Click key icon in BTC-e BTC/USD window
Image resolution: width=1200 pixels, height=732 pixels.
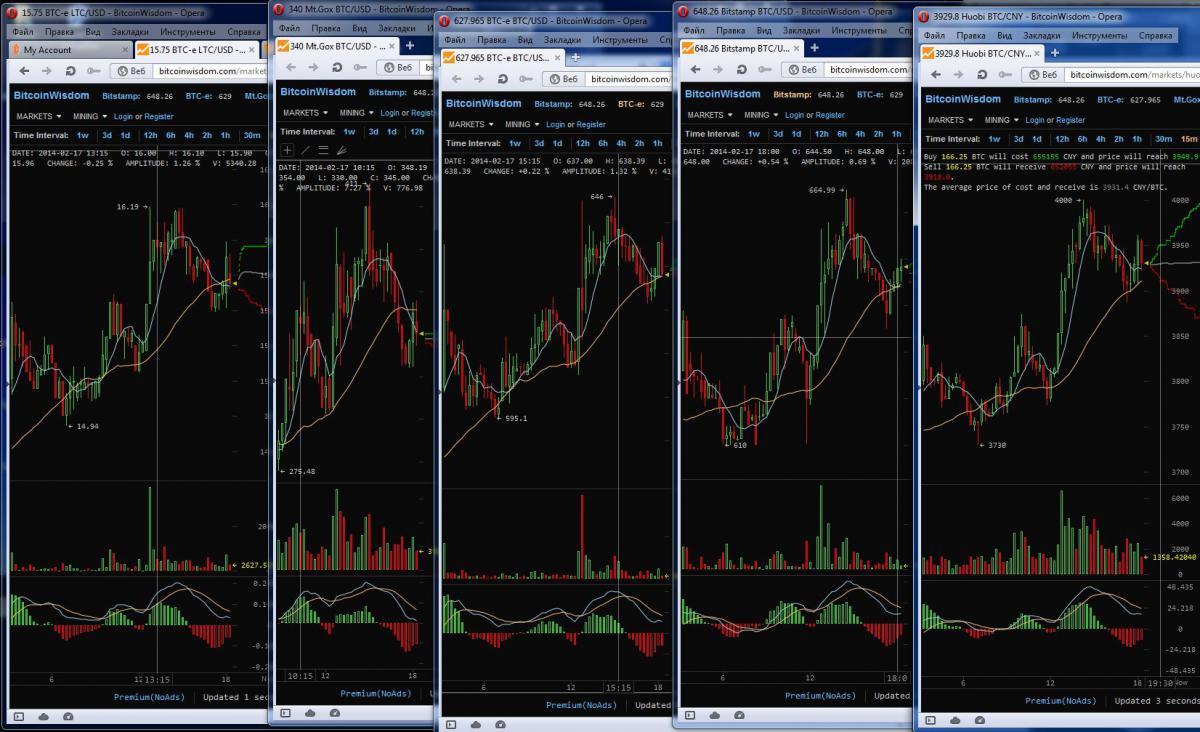pyautogui.click(x=524, y=79)
